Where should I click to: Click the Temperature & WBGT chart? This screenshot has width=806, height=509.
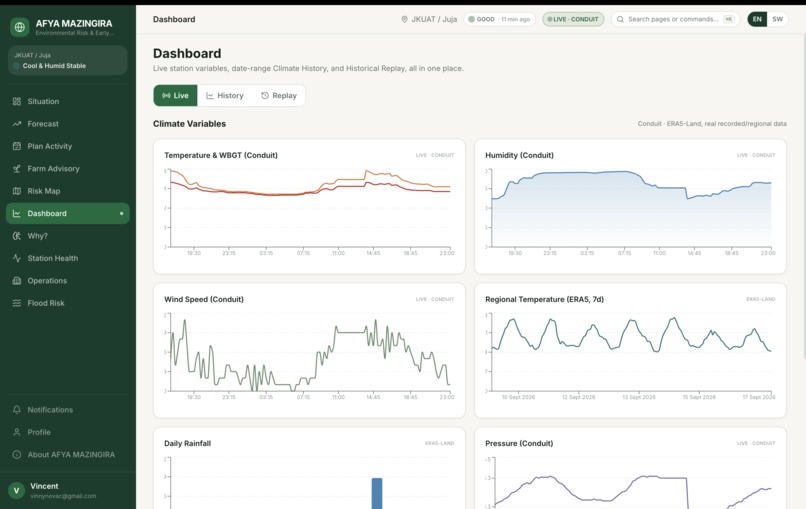(x=309, y=208)
